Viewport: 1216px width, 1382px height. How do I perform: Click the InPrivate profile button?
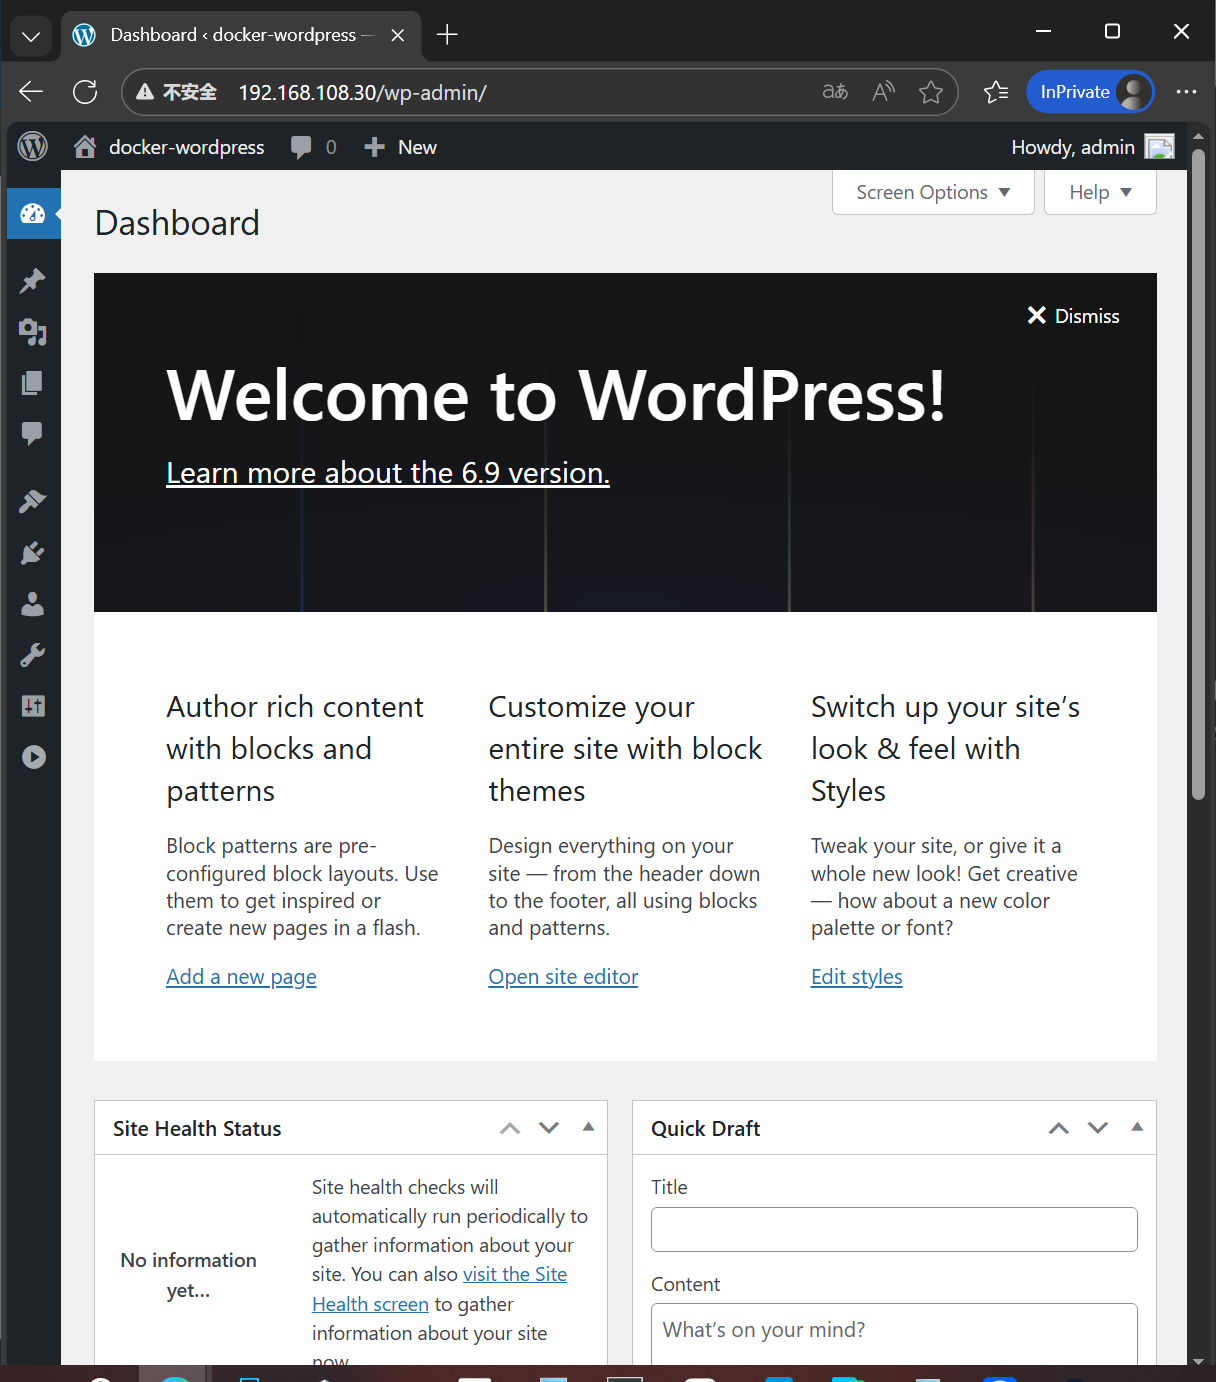tap(1090, 92)
